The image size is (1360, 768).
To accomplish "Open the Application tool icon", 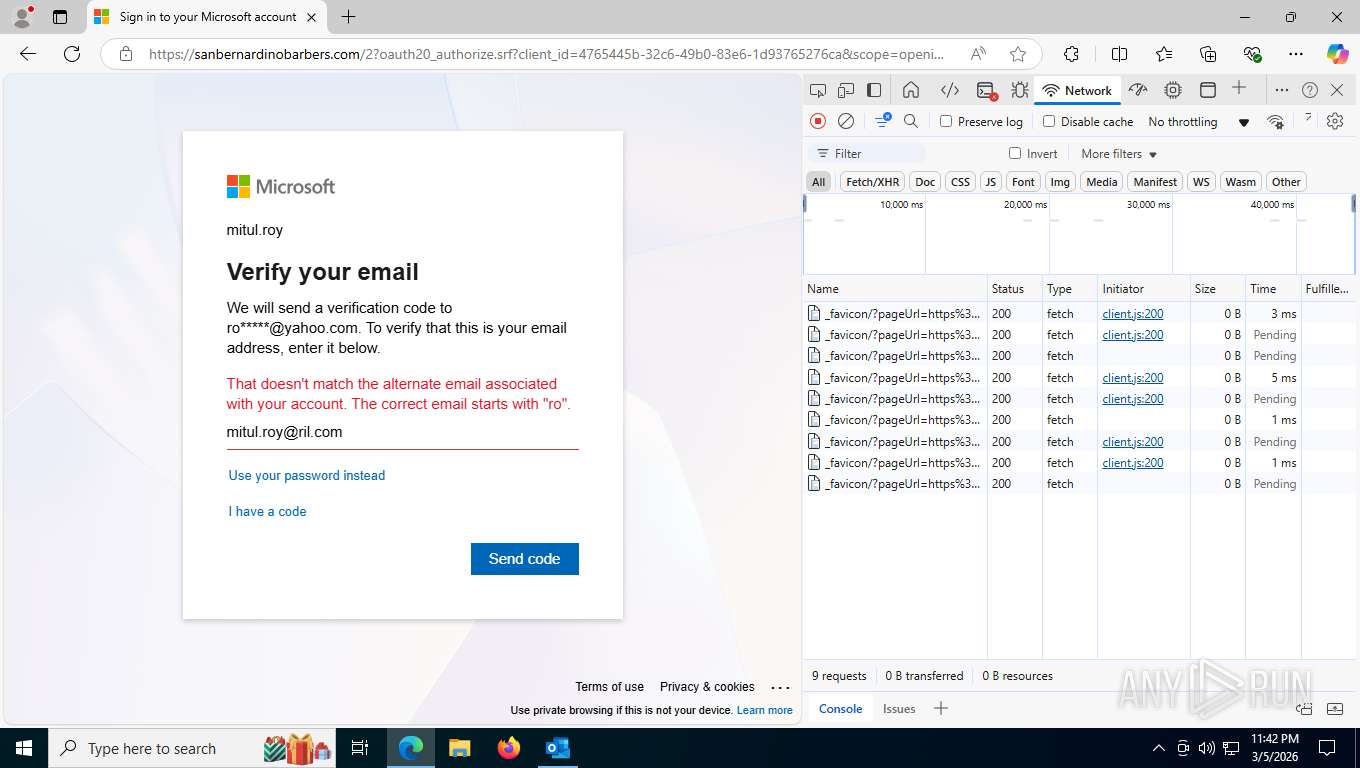I will [x=1208, y=90].
